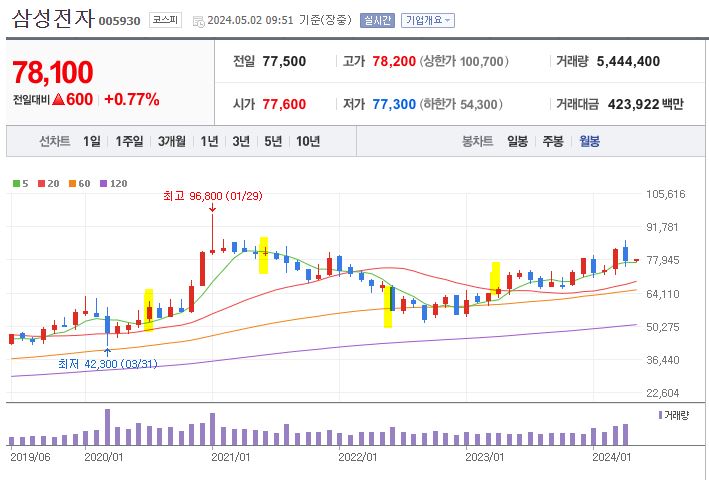Click the 2019/06 x-axis label
The height and width of the screenshot is (480, 709).
point(30,457)
